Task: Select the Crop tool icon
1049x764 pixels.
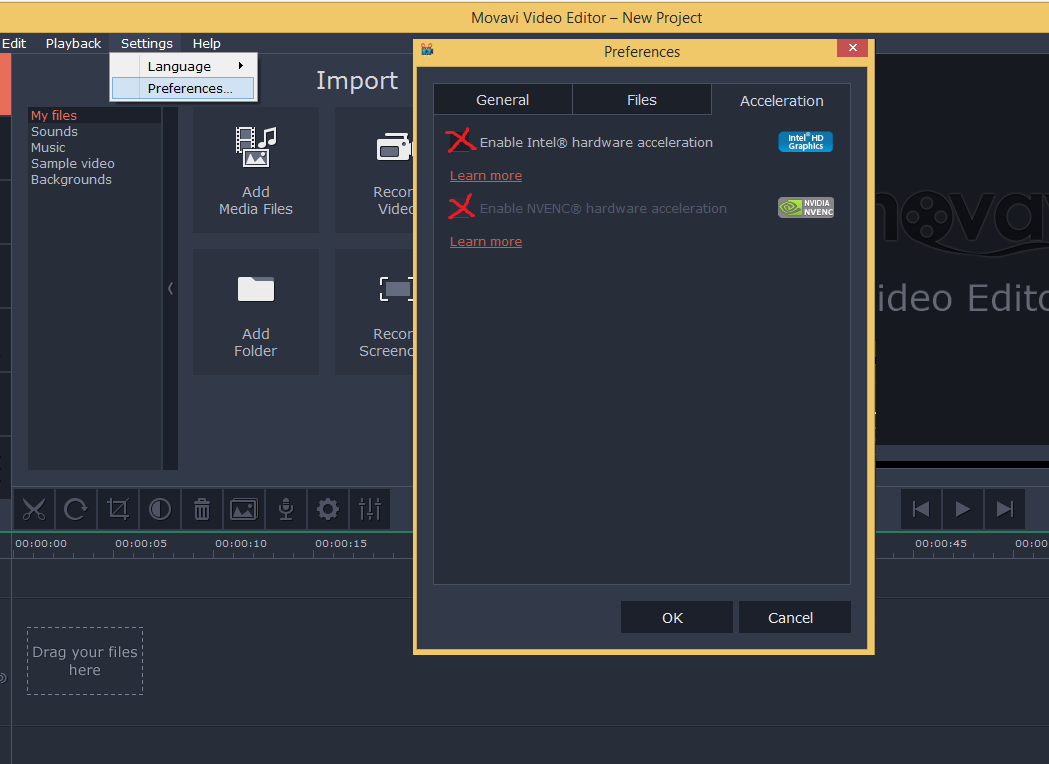Action: 118,510
